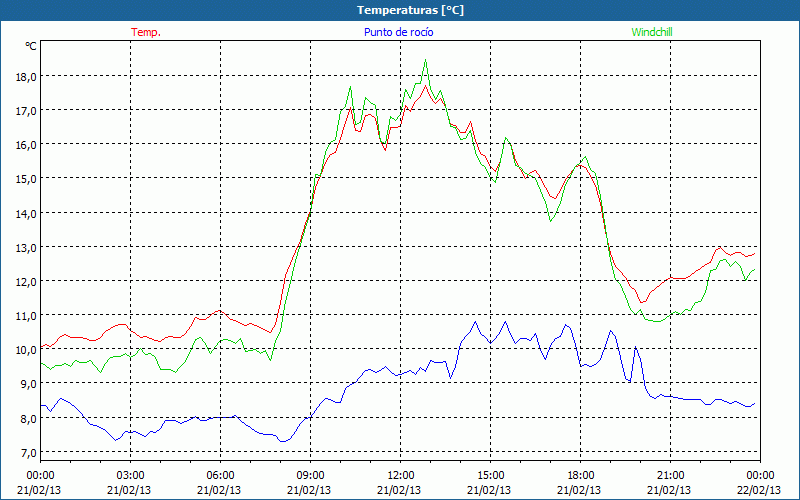Click the 9,0 y-axis value
The image size is (800, 500).
click(28, 384)
